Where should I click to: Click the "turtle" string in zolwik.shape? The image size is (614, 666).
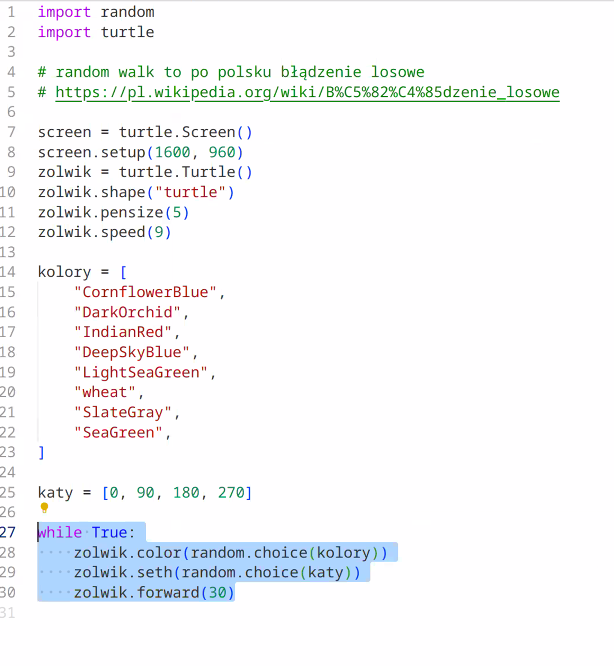(x=191, y=192)
